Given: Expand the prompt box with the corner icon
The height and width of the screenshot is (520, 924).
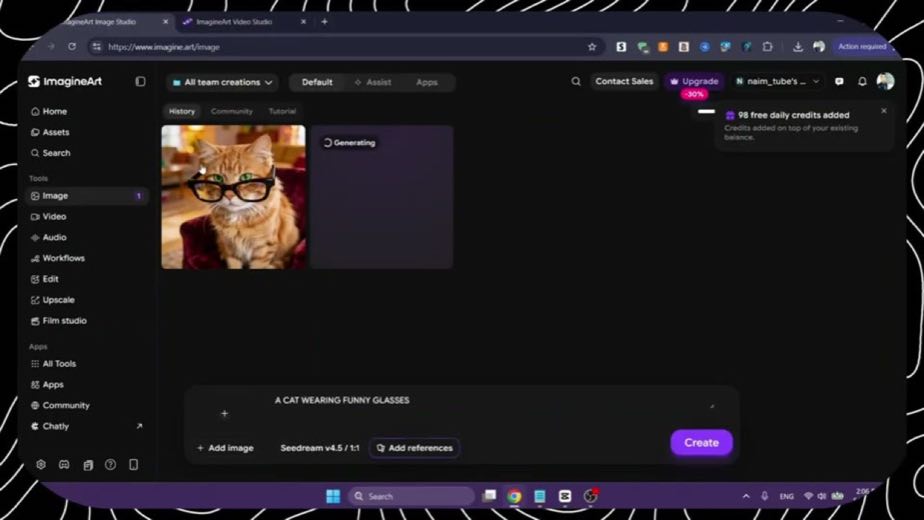Looking at the screenshot, I should coord(712,406).
